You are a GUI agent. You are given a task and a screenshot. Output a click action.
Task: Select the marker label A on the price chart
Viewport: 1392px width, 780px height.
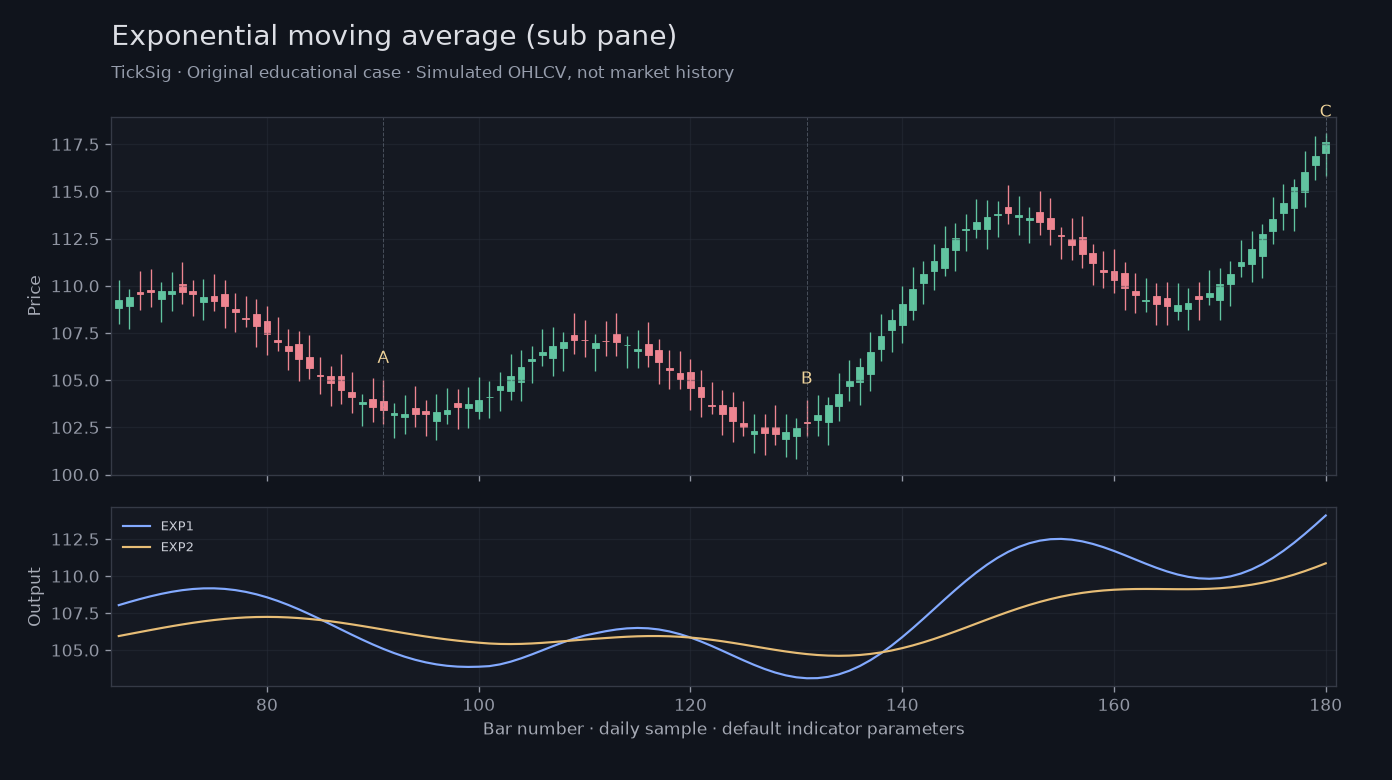pyautogui.click(x=383, y=357)
